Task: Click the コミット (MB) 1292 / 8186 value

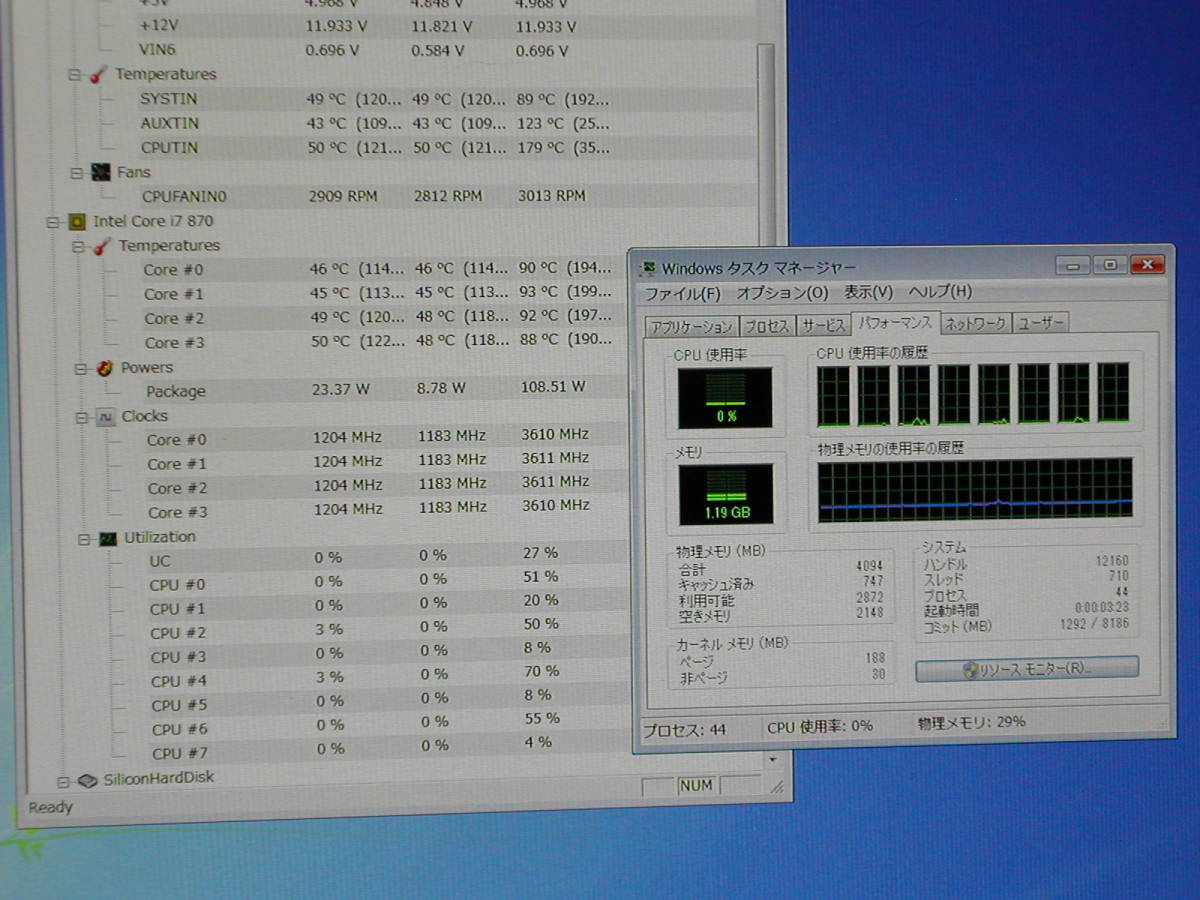Action: click(x=1094, y=626)
